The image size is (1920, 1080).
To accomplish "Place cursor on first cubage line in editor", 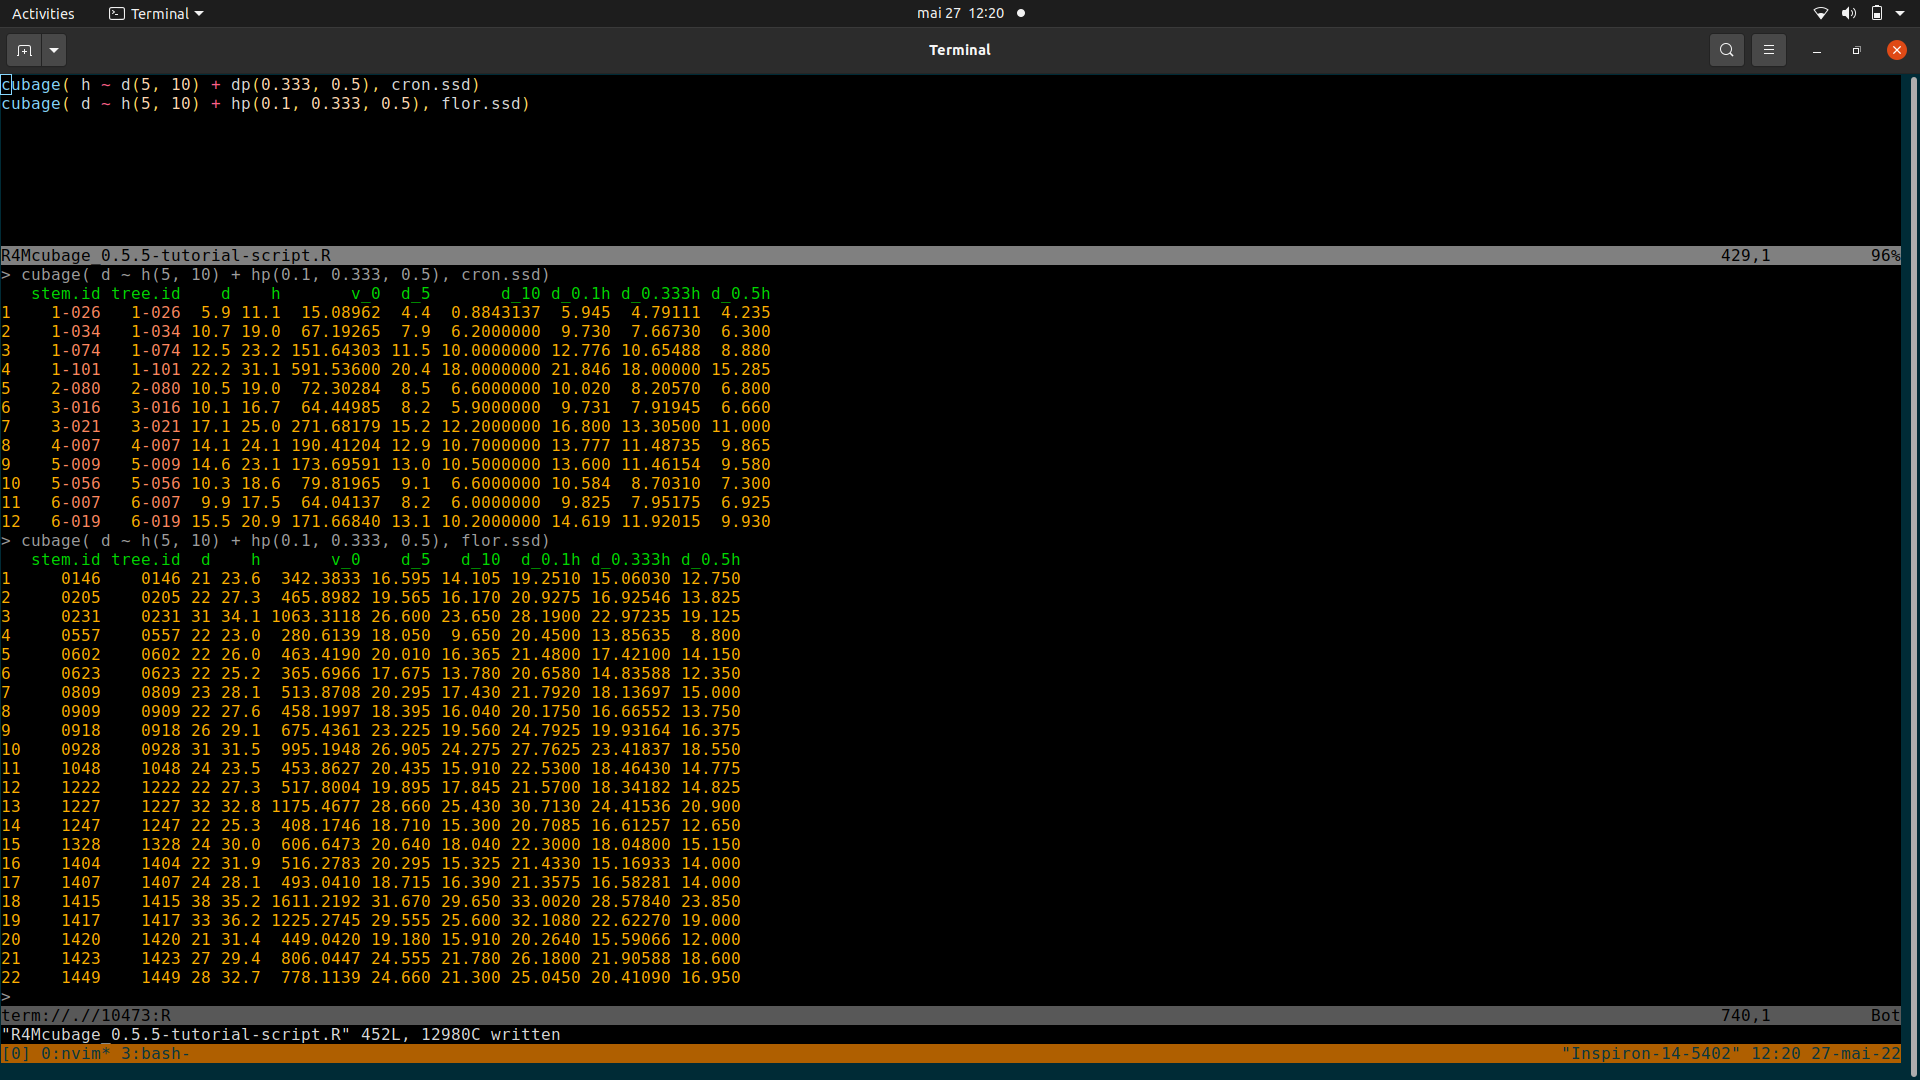I will click(x=240, y=85).
